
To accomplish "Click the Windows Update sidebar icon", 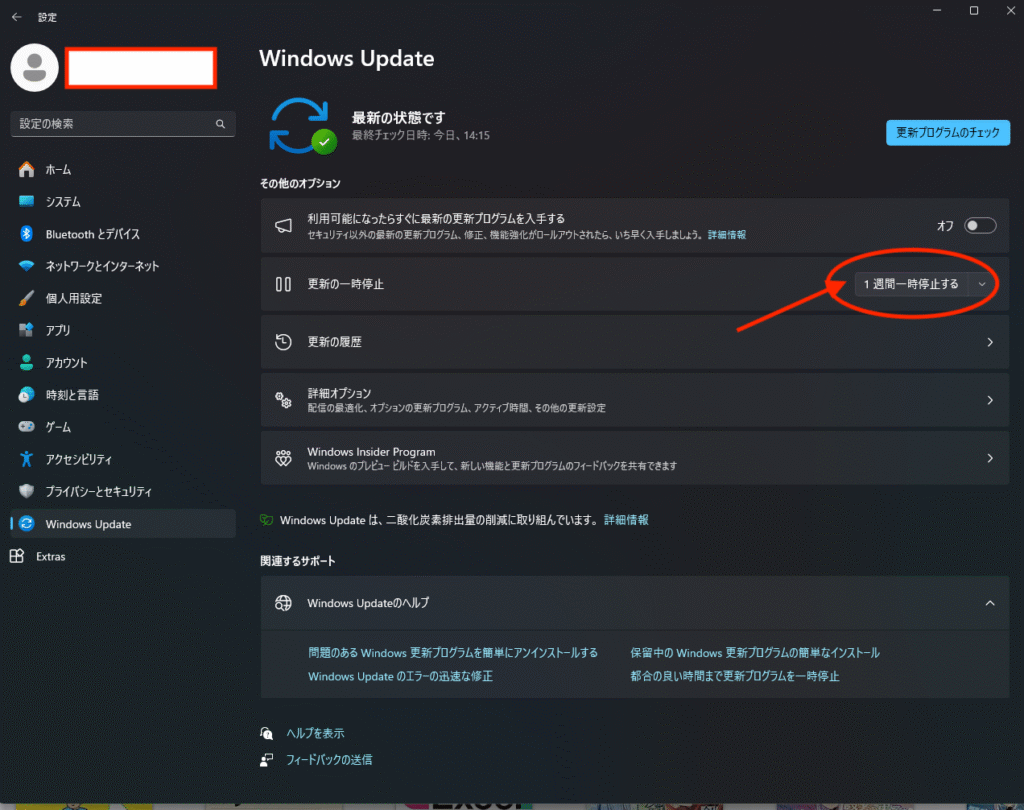I will tap(27, 524).
